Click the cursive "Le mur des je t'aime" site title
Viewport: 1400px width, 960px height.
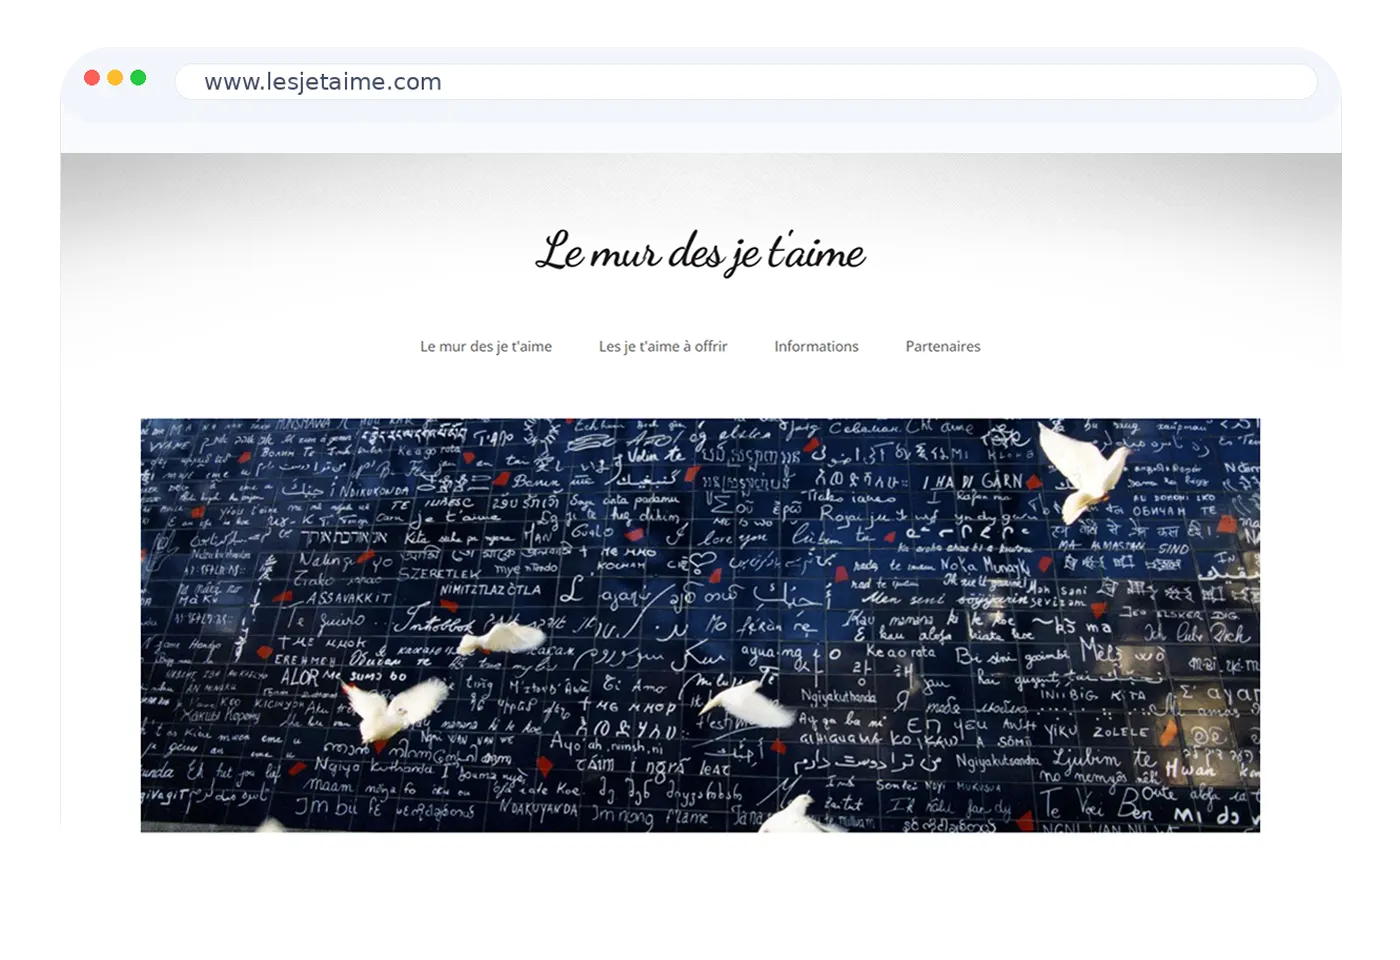[700, 253]
